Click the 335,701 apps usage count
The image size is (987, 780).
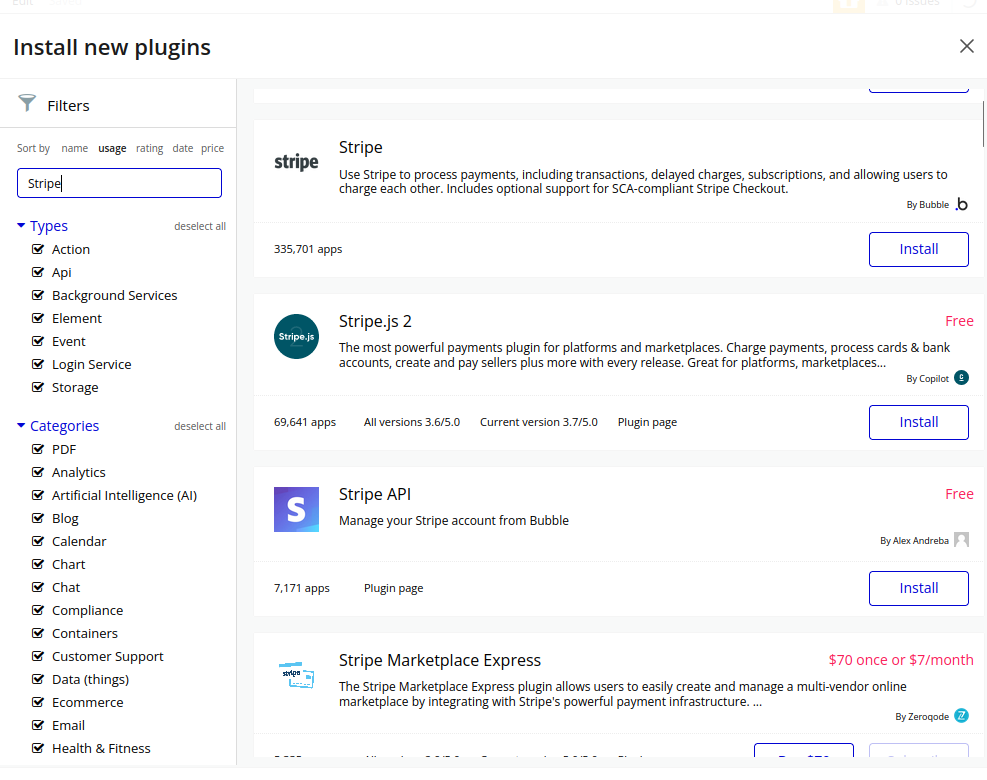pyautogui.click(x=308, y=249)
